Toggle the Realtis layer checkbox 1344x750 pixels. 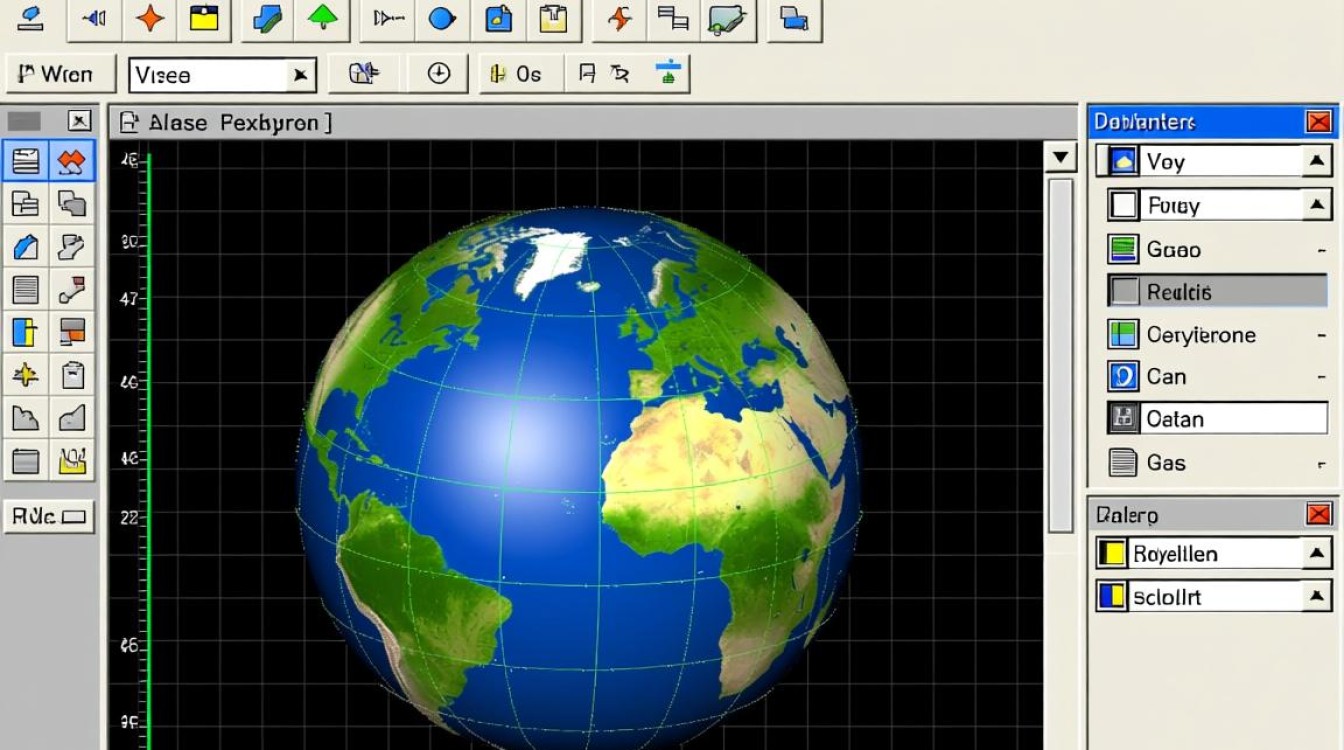[x=1125, y=291]
